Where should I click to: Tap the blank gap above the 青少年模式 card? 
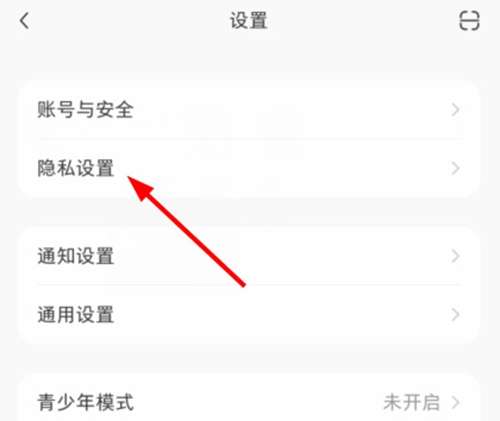tap(249, 359)
